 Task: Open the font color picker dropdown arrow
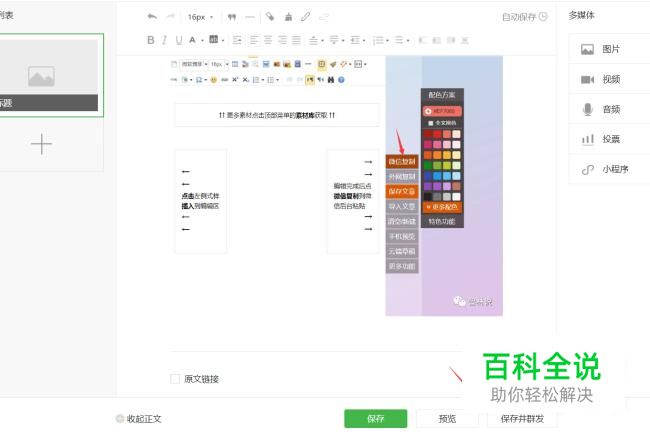pos(202,41)
